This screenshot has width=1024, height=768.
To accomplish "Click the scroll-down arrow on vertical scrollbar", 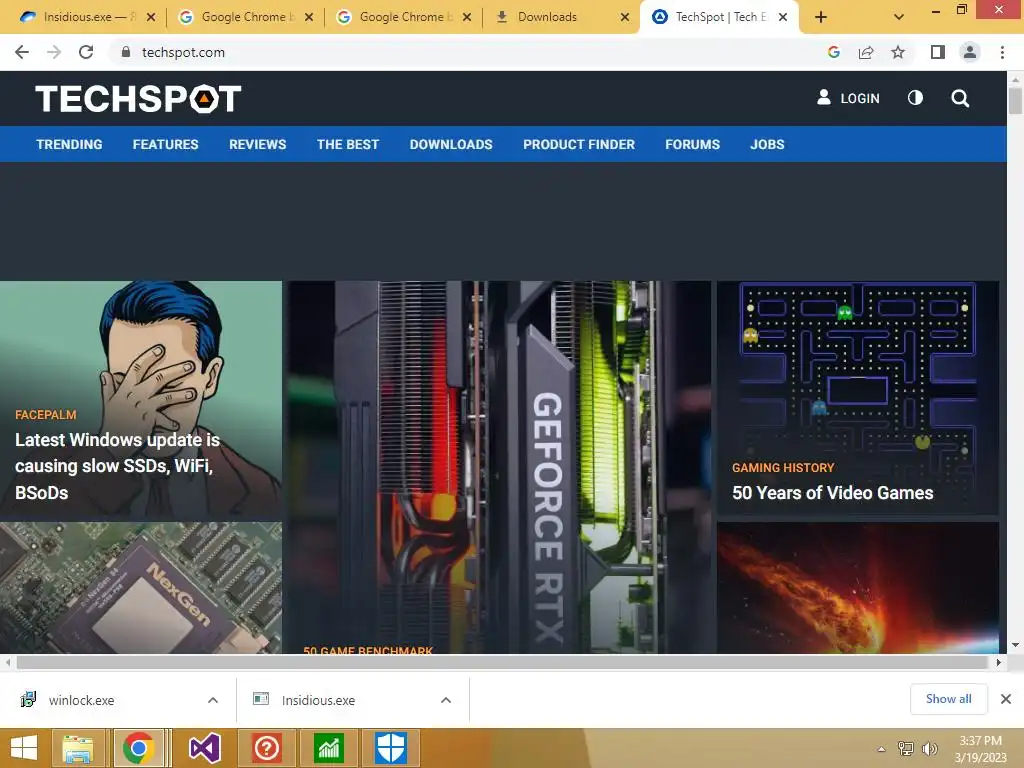I will coord(1015,645).
